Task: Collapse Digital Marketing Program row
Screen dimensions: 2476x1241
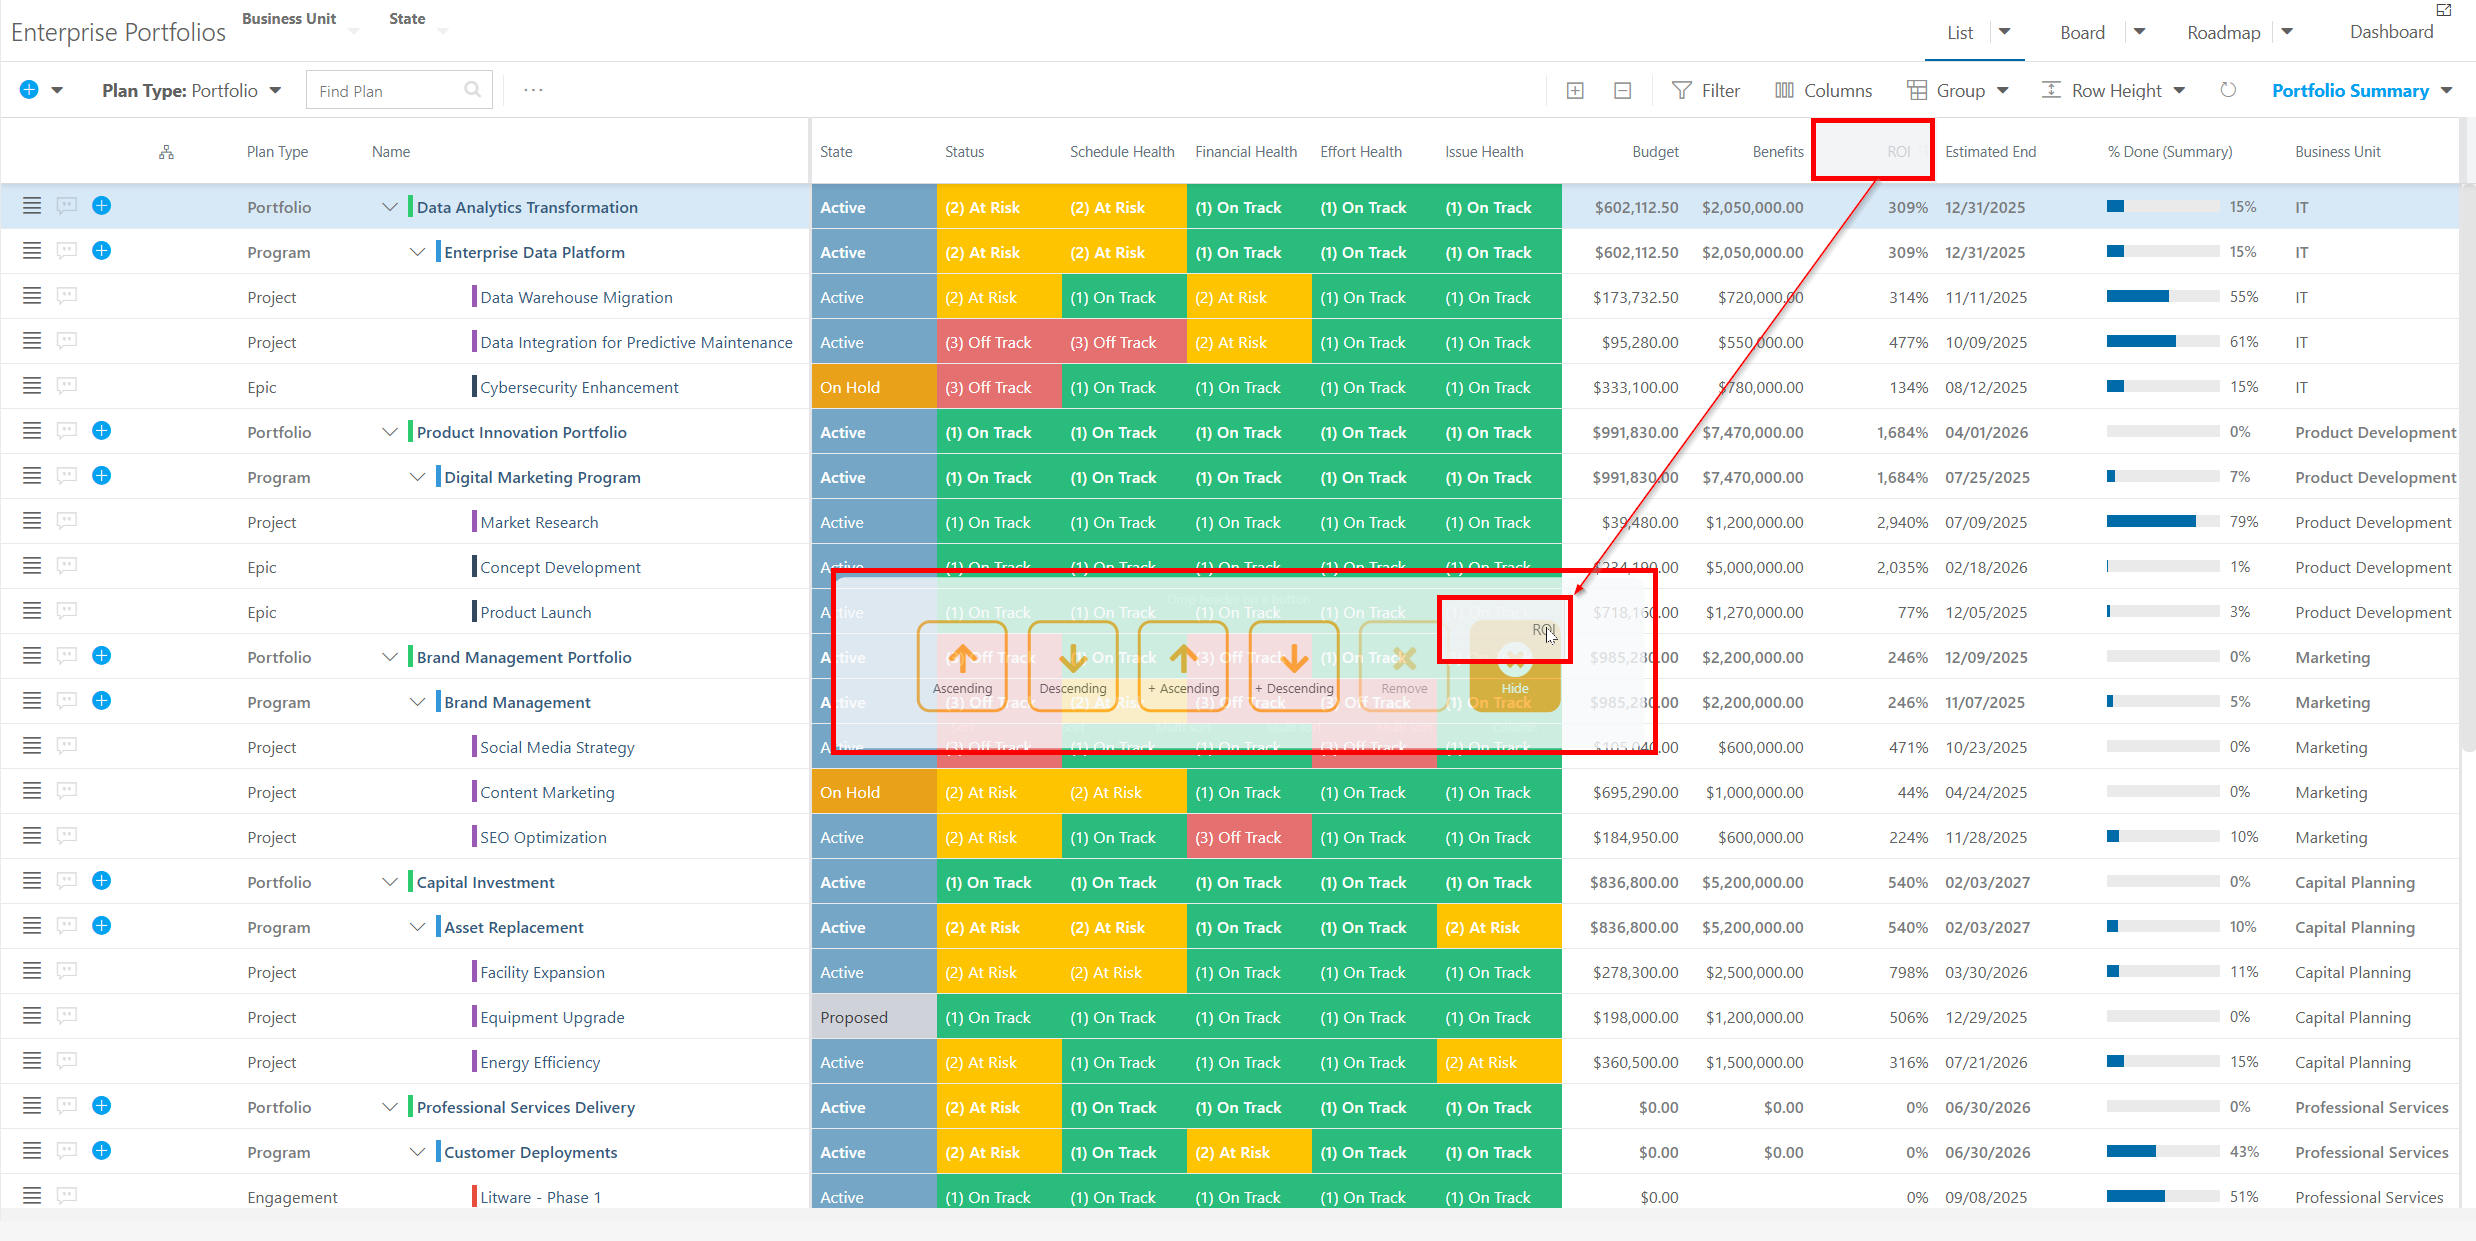Action: point(417,477)
